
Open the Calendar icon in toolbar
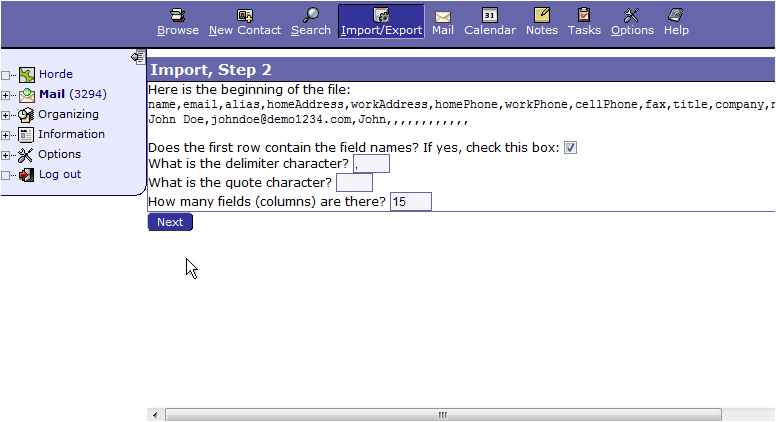(x=490, y=15)
